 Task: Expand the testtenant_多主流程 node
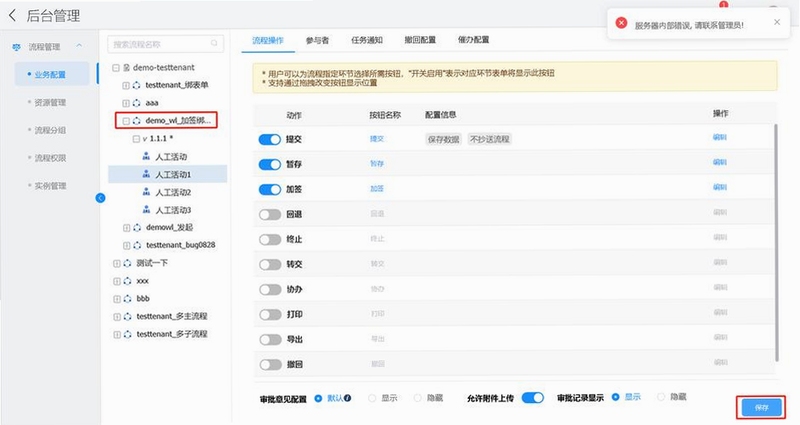(116, 317)
